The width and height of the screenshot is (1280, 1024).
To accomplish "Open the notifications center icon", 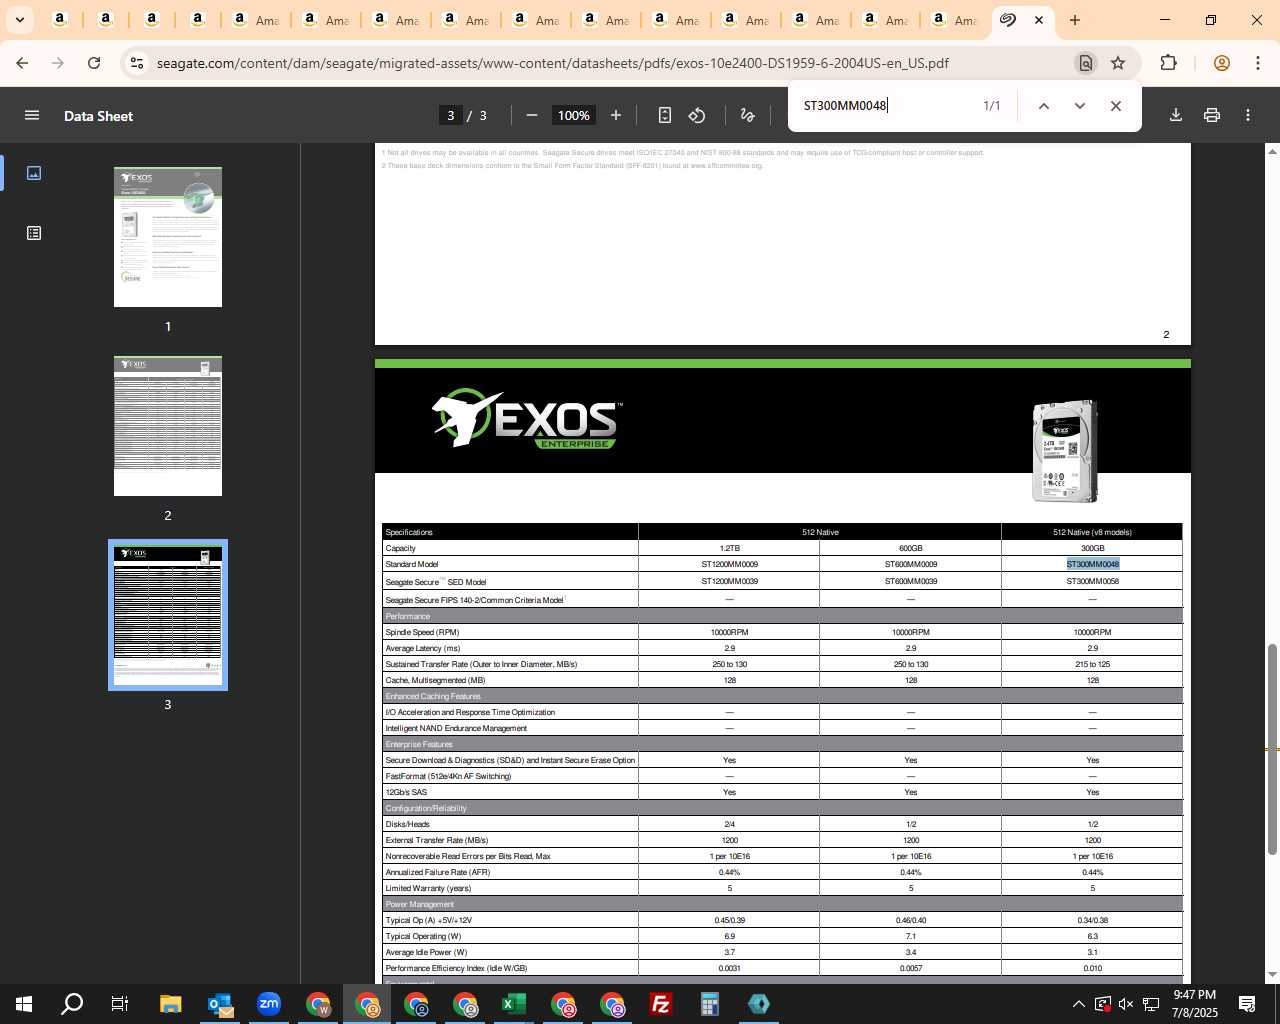I will [1247, 1004].
